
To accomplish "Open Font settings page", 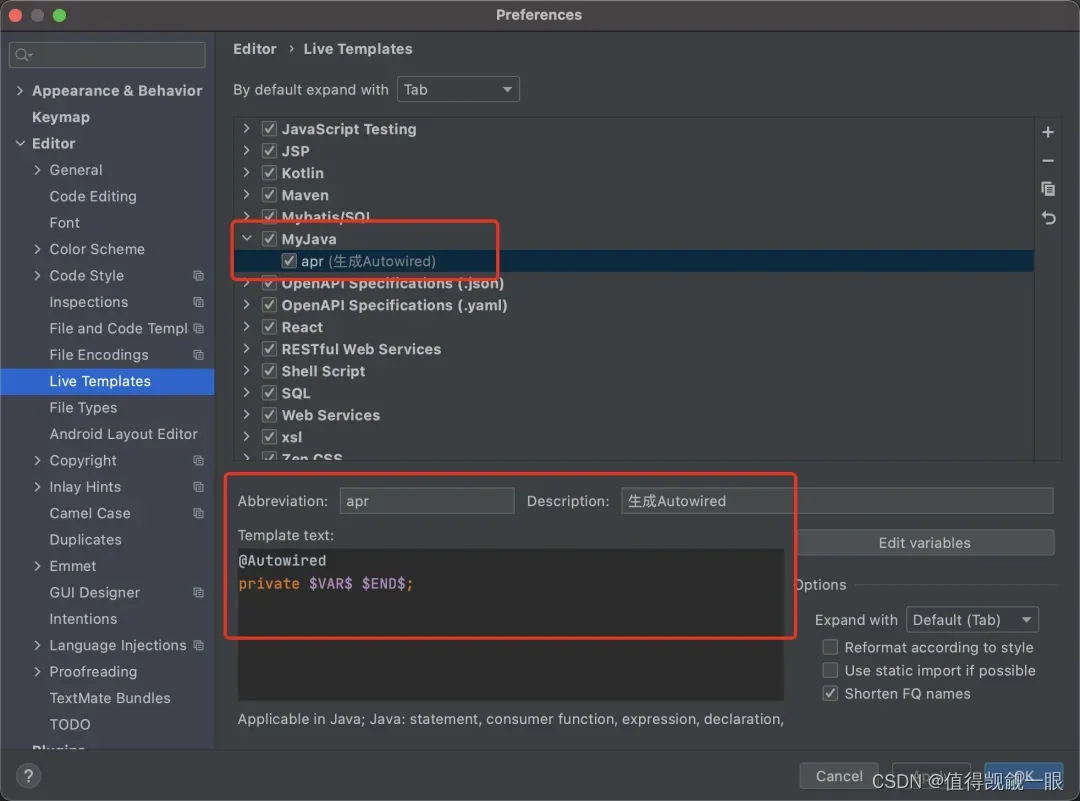I will tap(64, 222).
